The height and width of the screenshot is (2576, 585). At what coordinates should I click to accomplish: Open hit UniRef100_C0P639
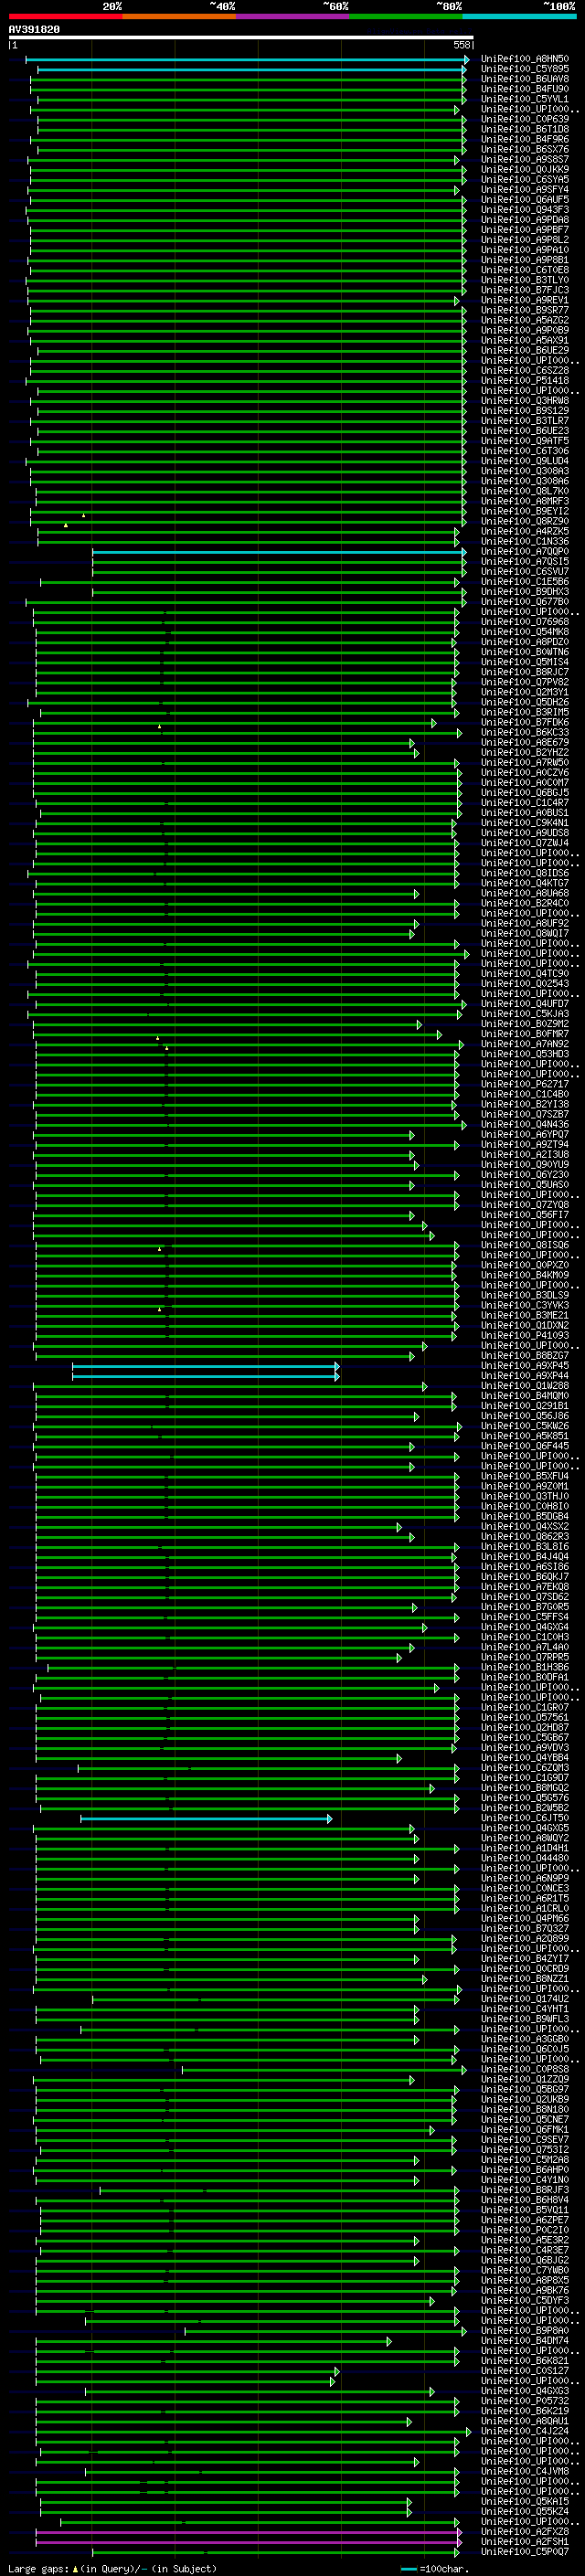tap(525, 119)
